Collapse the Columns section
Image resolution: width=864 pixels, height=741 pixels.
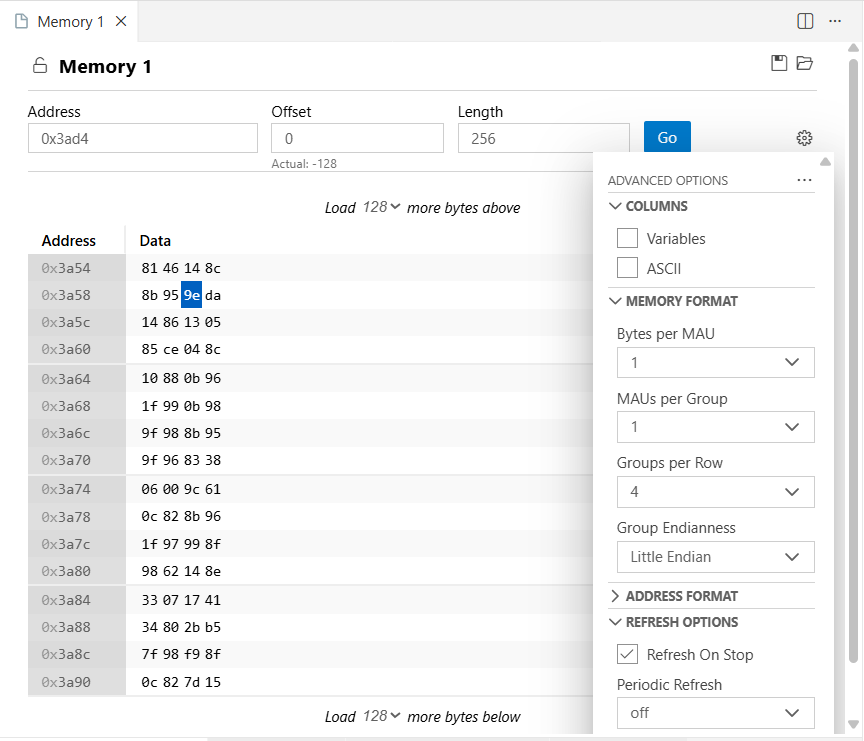pos(615,206)
